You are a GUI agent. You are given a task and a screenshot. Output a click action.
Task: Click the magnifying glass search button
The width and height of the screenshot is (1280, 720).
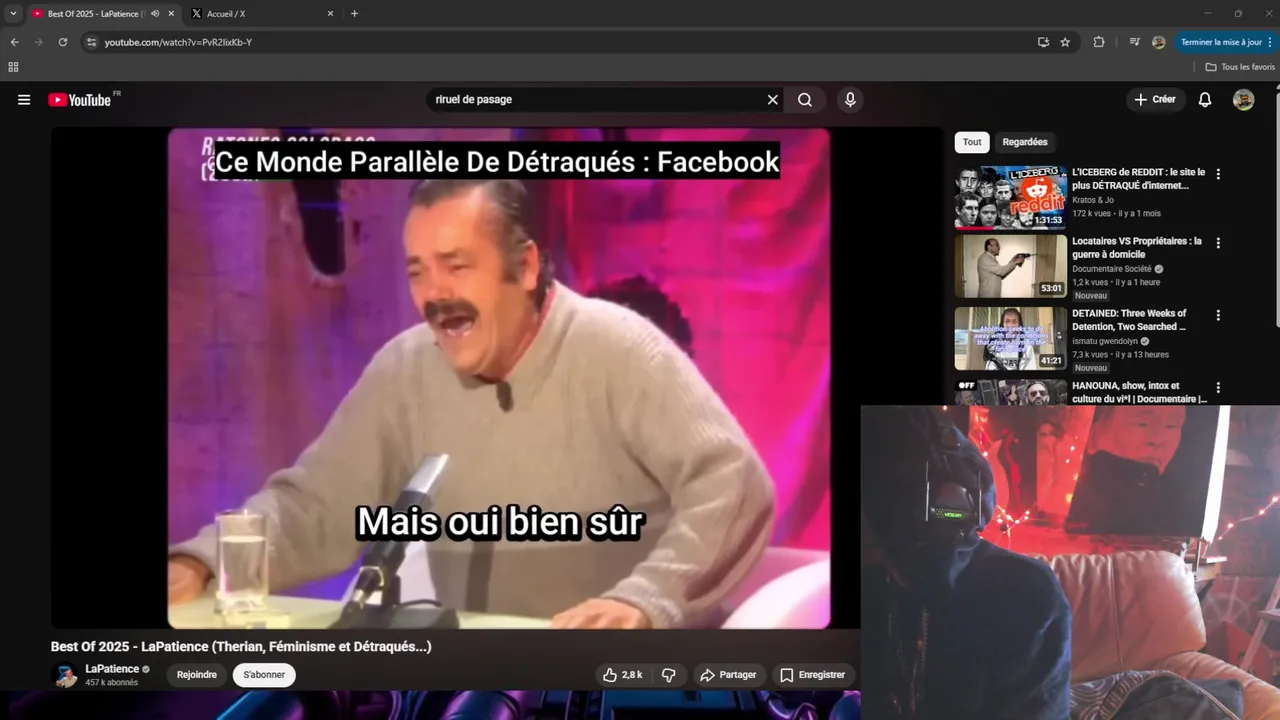click(805, 100)
